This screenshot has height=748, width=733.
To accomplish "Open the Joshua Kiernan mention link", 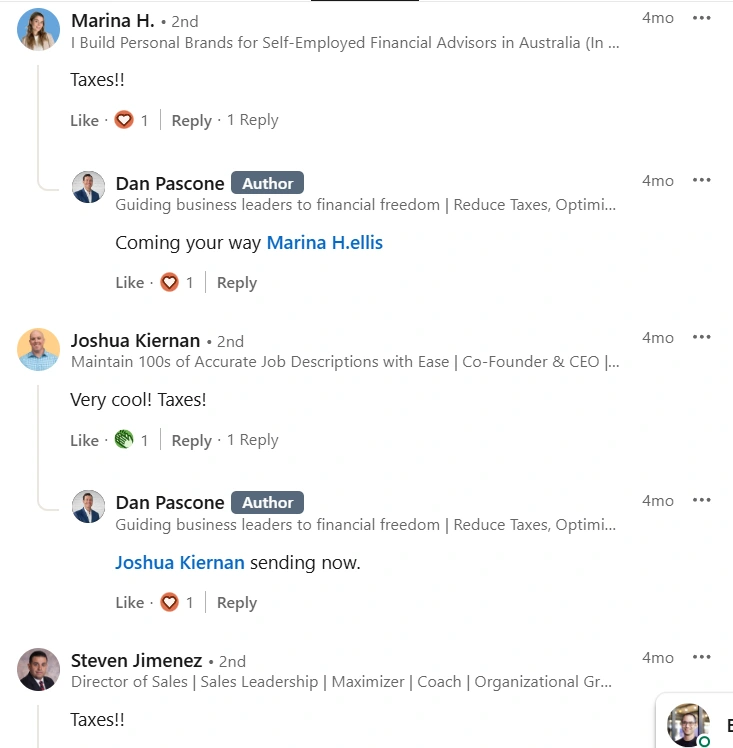I will coord(180,563).
